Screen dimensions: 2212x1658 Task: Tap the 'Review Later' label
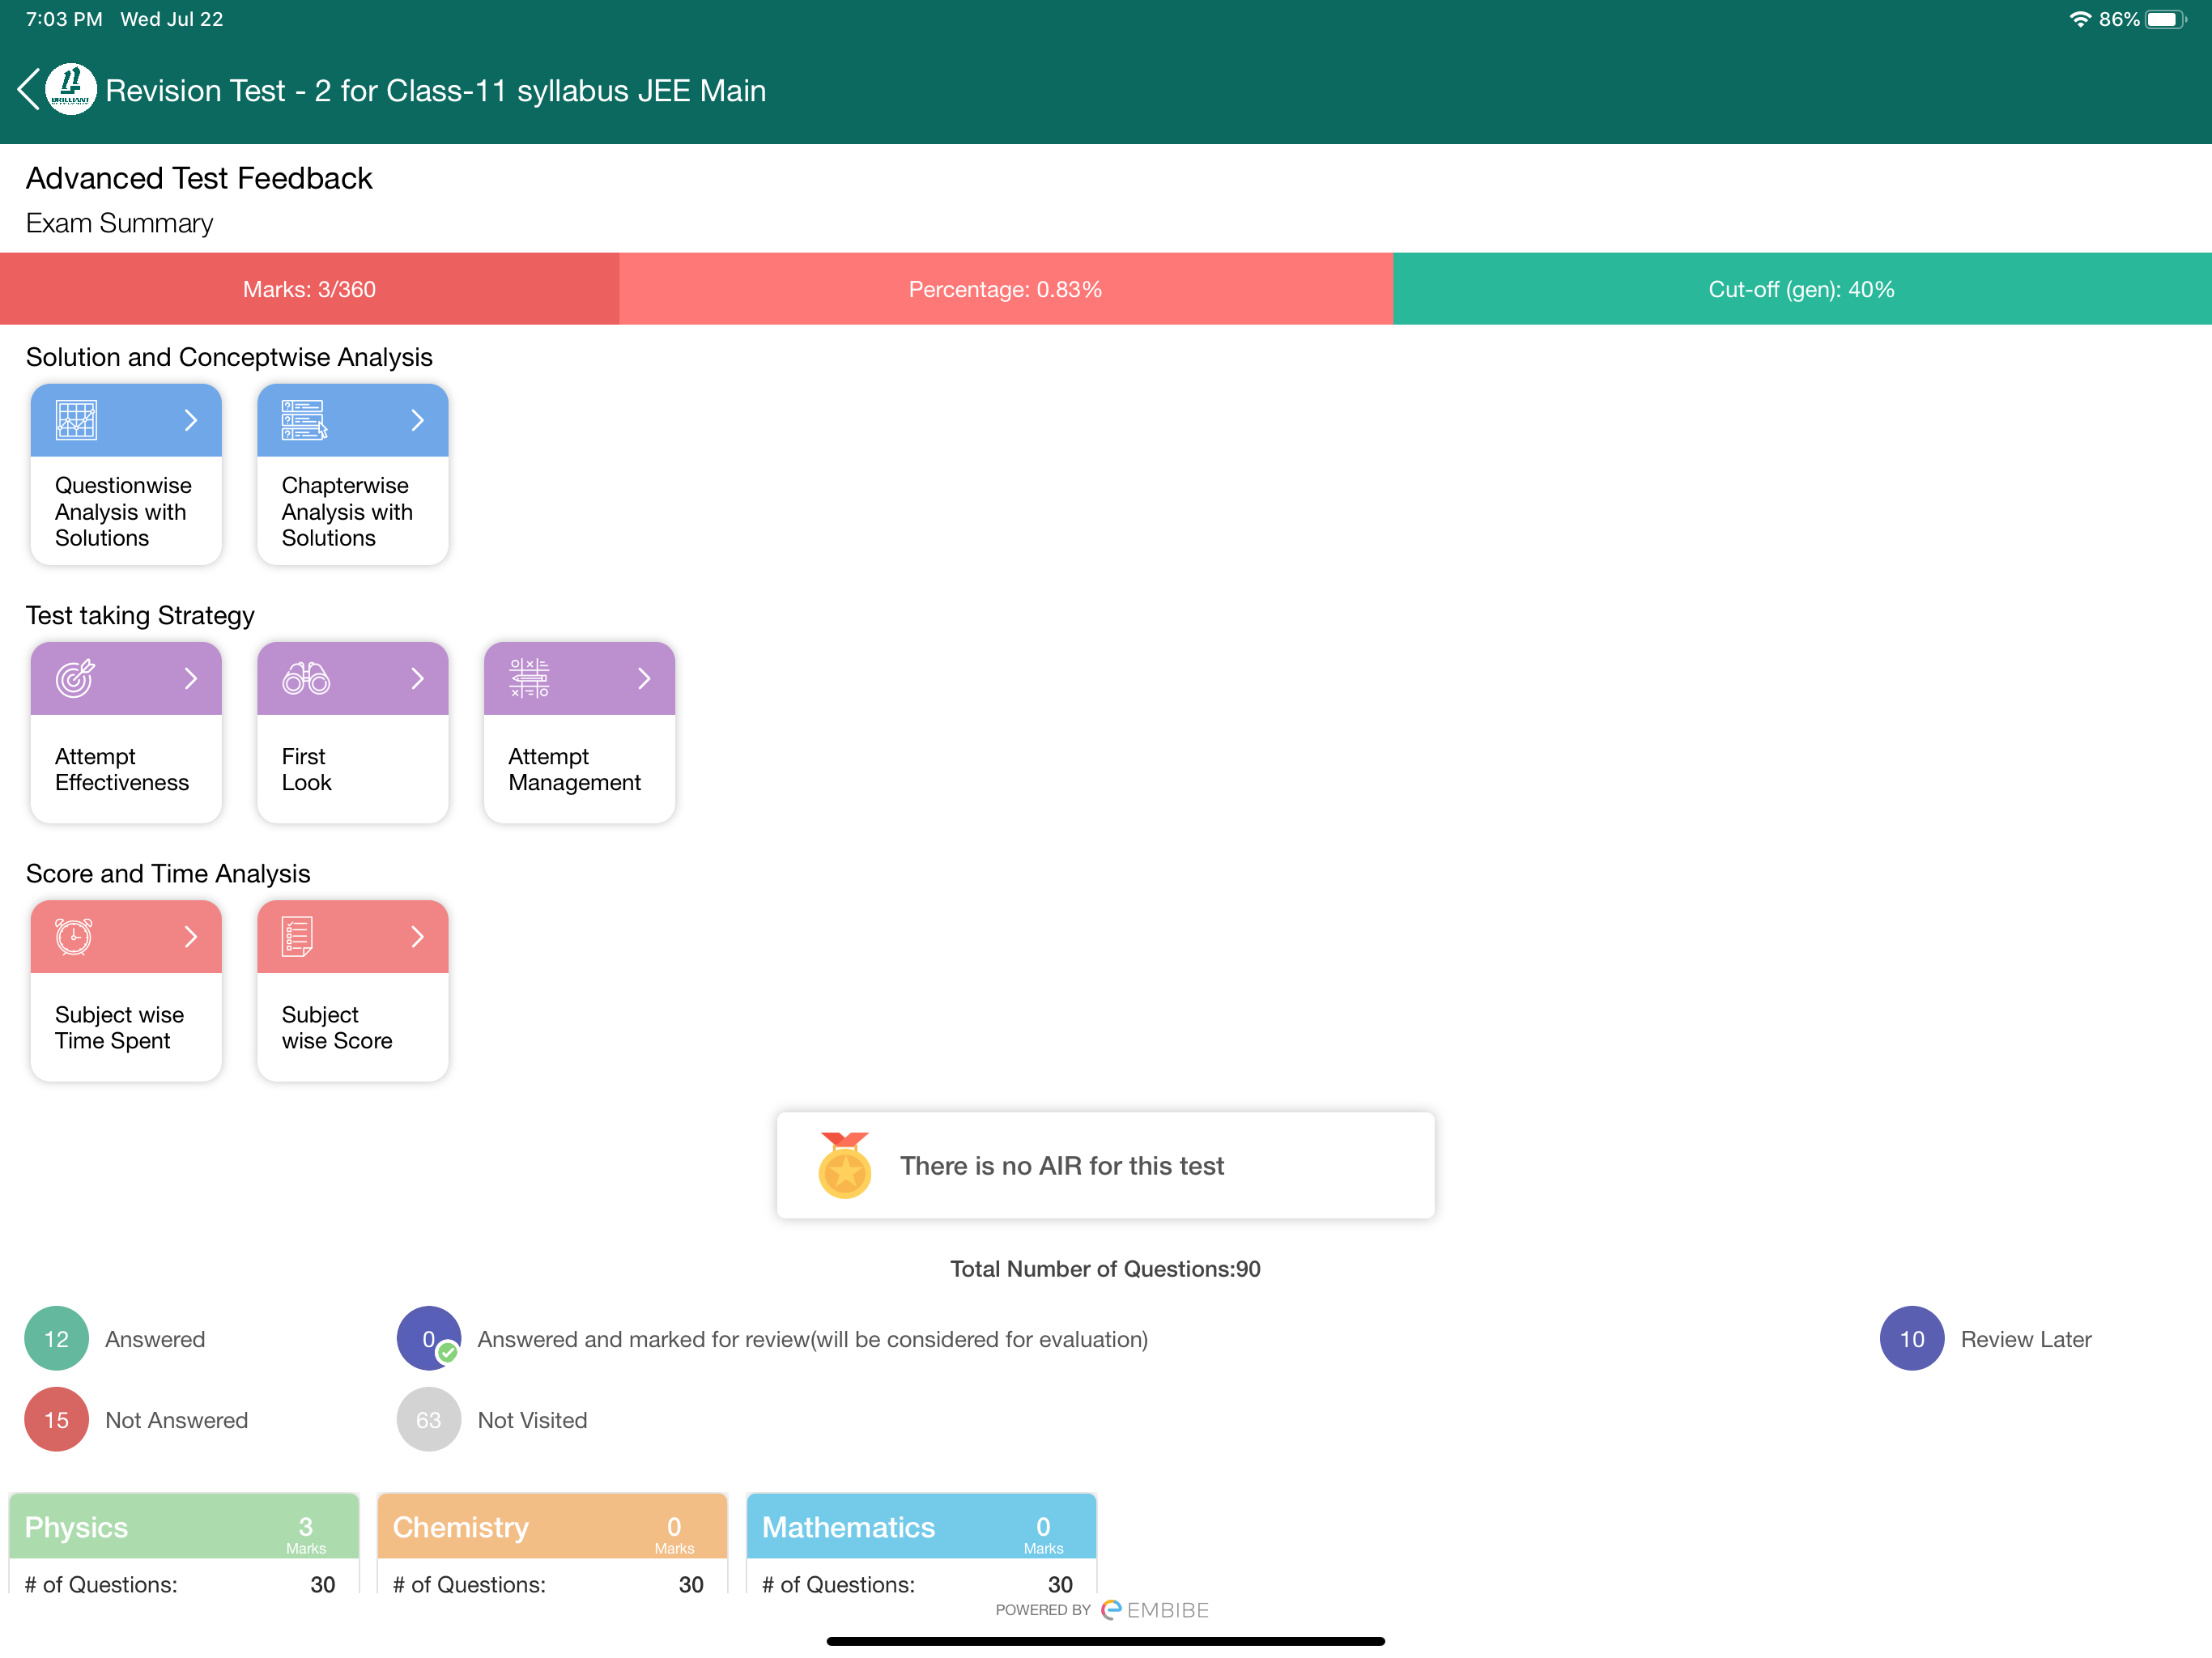tap(2026, 1339)
